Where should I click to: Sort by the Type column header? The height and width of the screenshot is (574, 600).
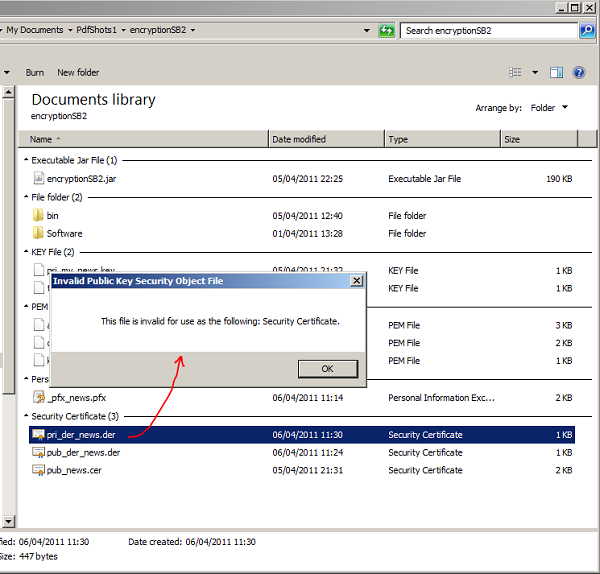pos(442,139)
